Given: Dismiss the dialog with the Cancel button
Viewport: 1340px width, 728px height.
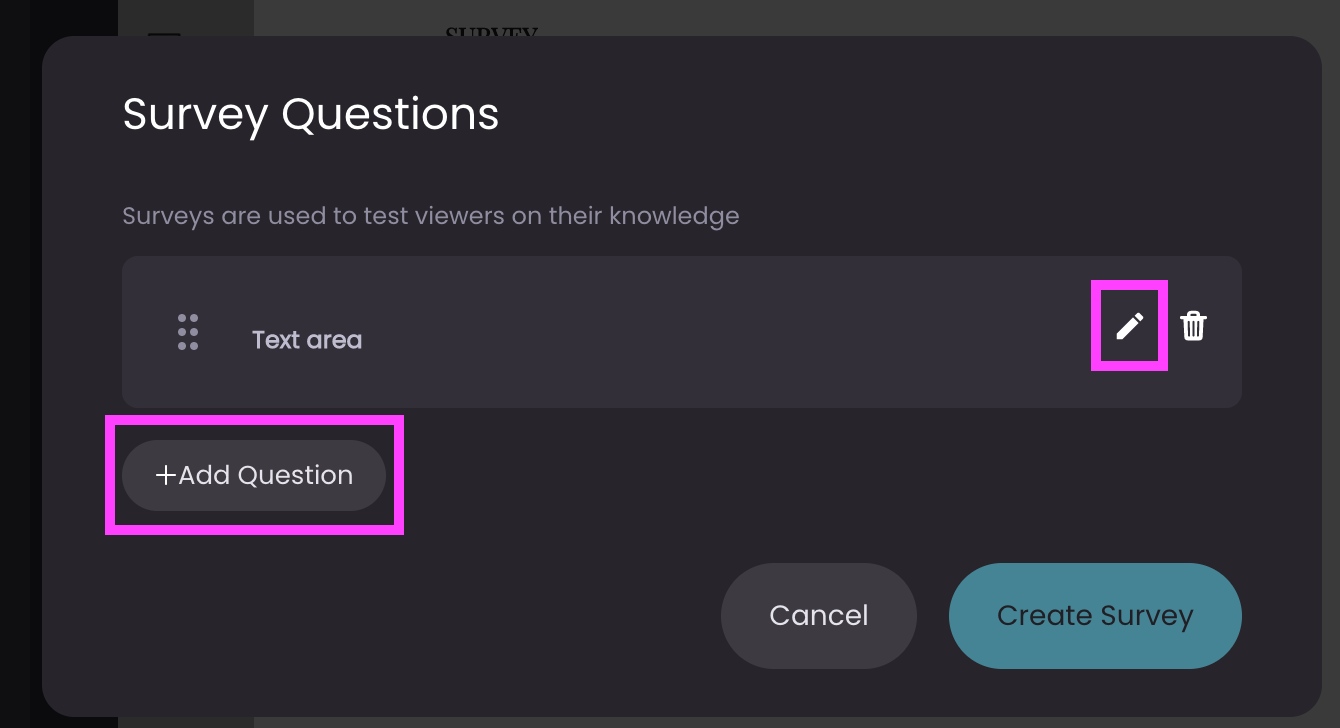Looking at the screenshot, I should click(819, 615).
